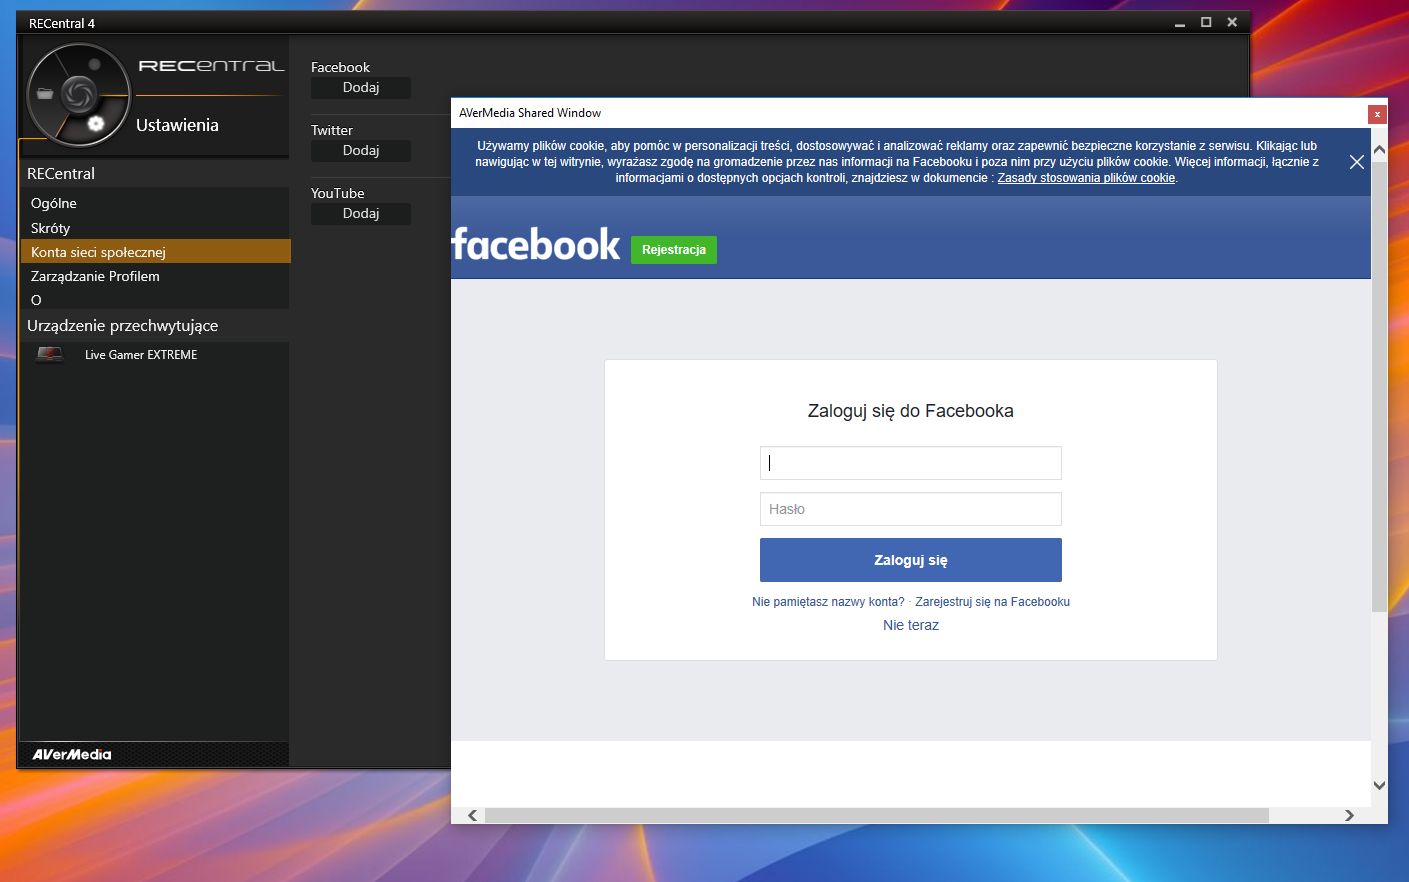Add a YouTube account with Dodaj

point(361,214)
